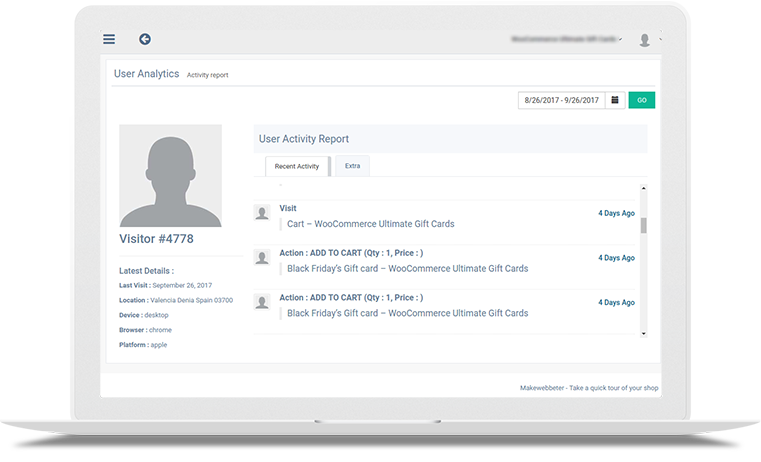Click the Visitor #4778 profile picture
This screenshot has width=761, height=462.
pos(170,176)
